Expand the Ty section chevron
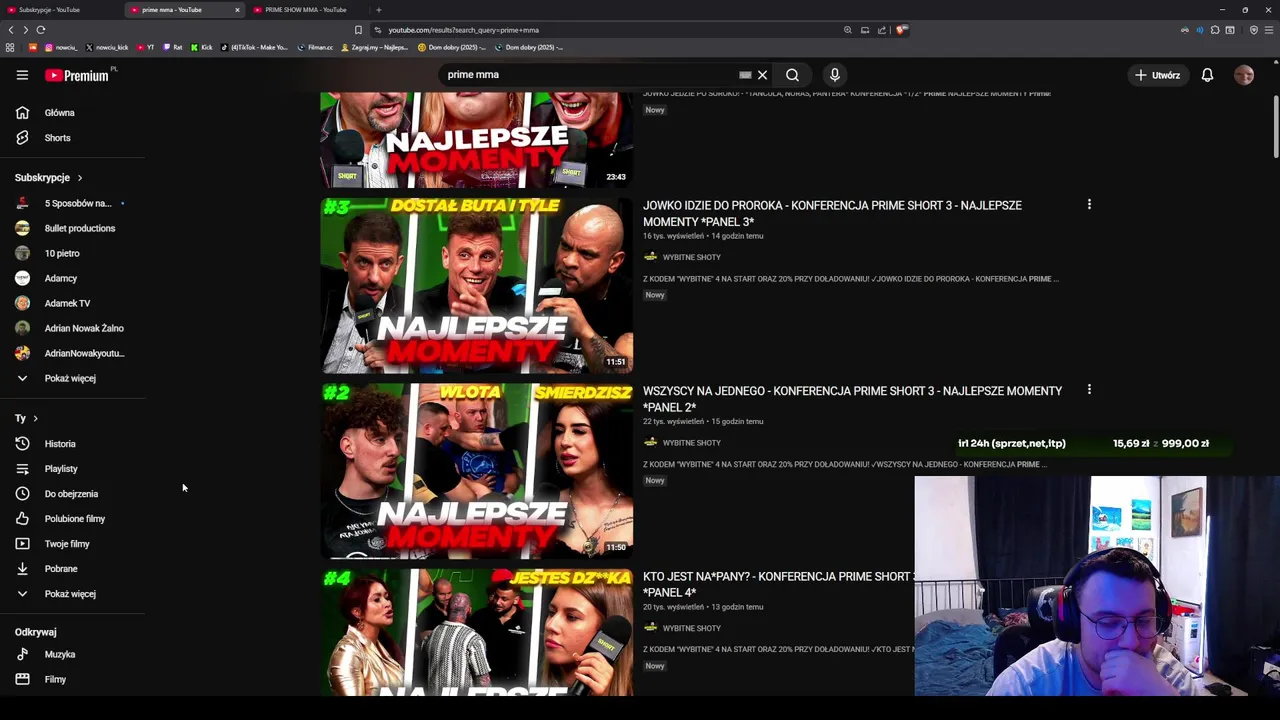The image size is (1280, 720). [x=35, y=418]
